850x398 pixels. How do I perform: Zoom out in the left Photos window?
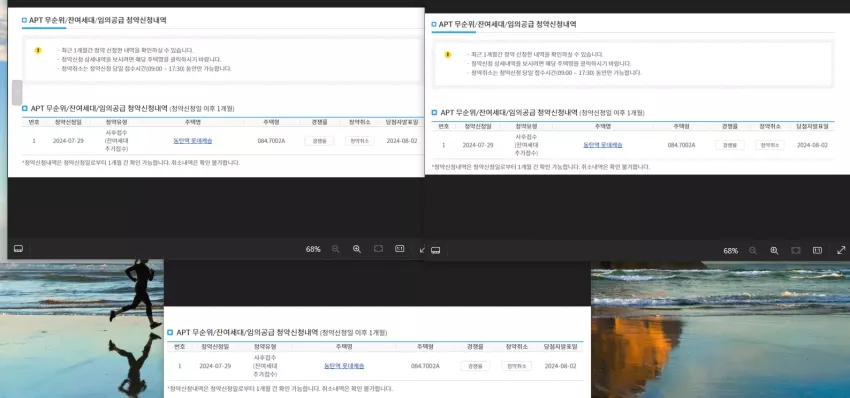coord(336,249)
